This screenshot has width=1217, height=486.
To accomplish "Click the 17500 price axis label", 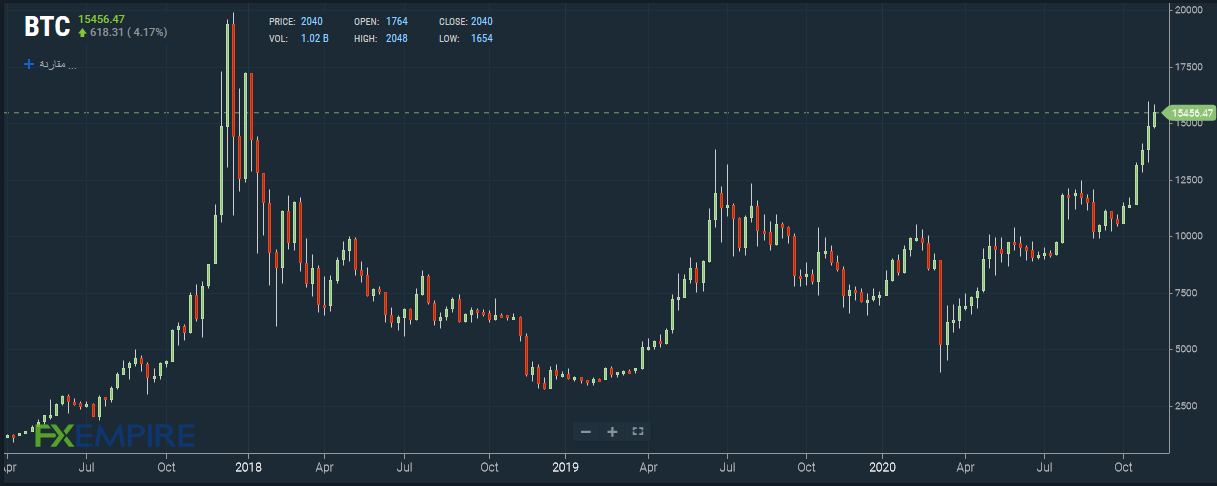I will coord(1187,67).
